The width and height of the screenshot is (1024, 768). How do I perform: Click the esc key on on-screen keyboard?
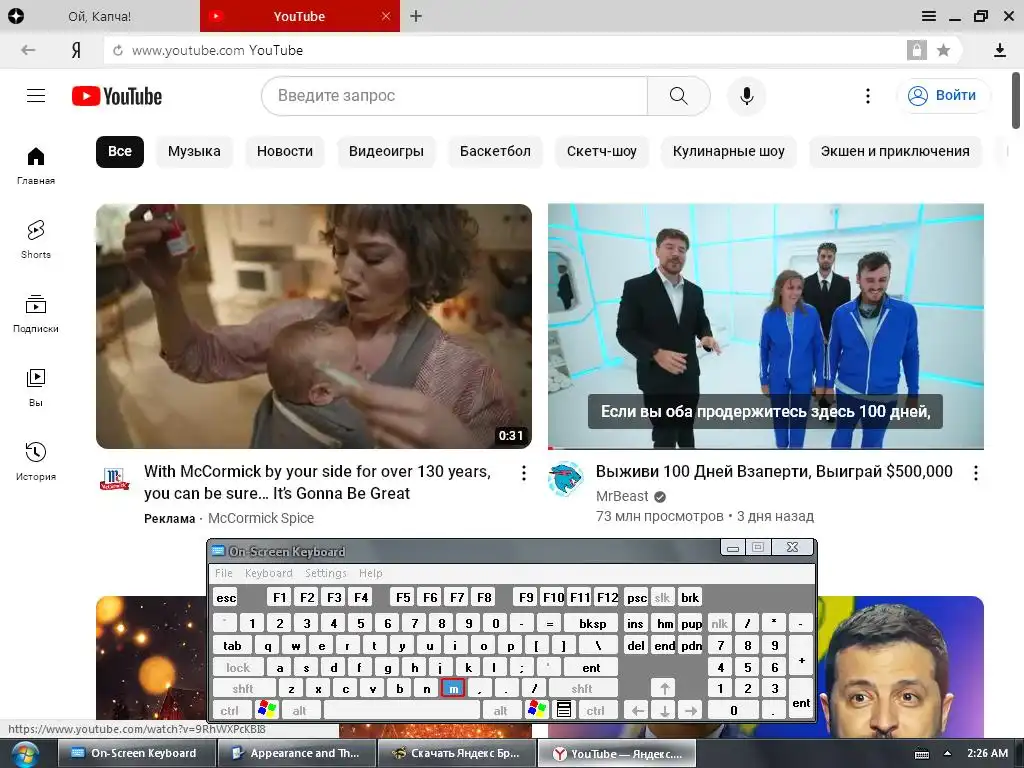coord(226,598)
